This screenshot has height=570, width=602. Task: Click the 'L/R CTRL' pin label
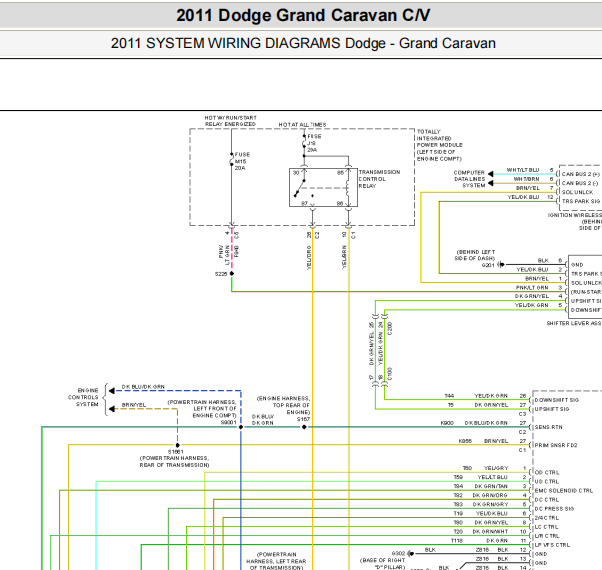coord(547,536)
